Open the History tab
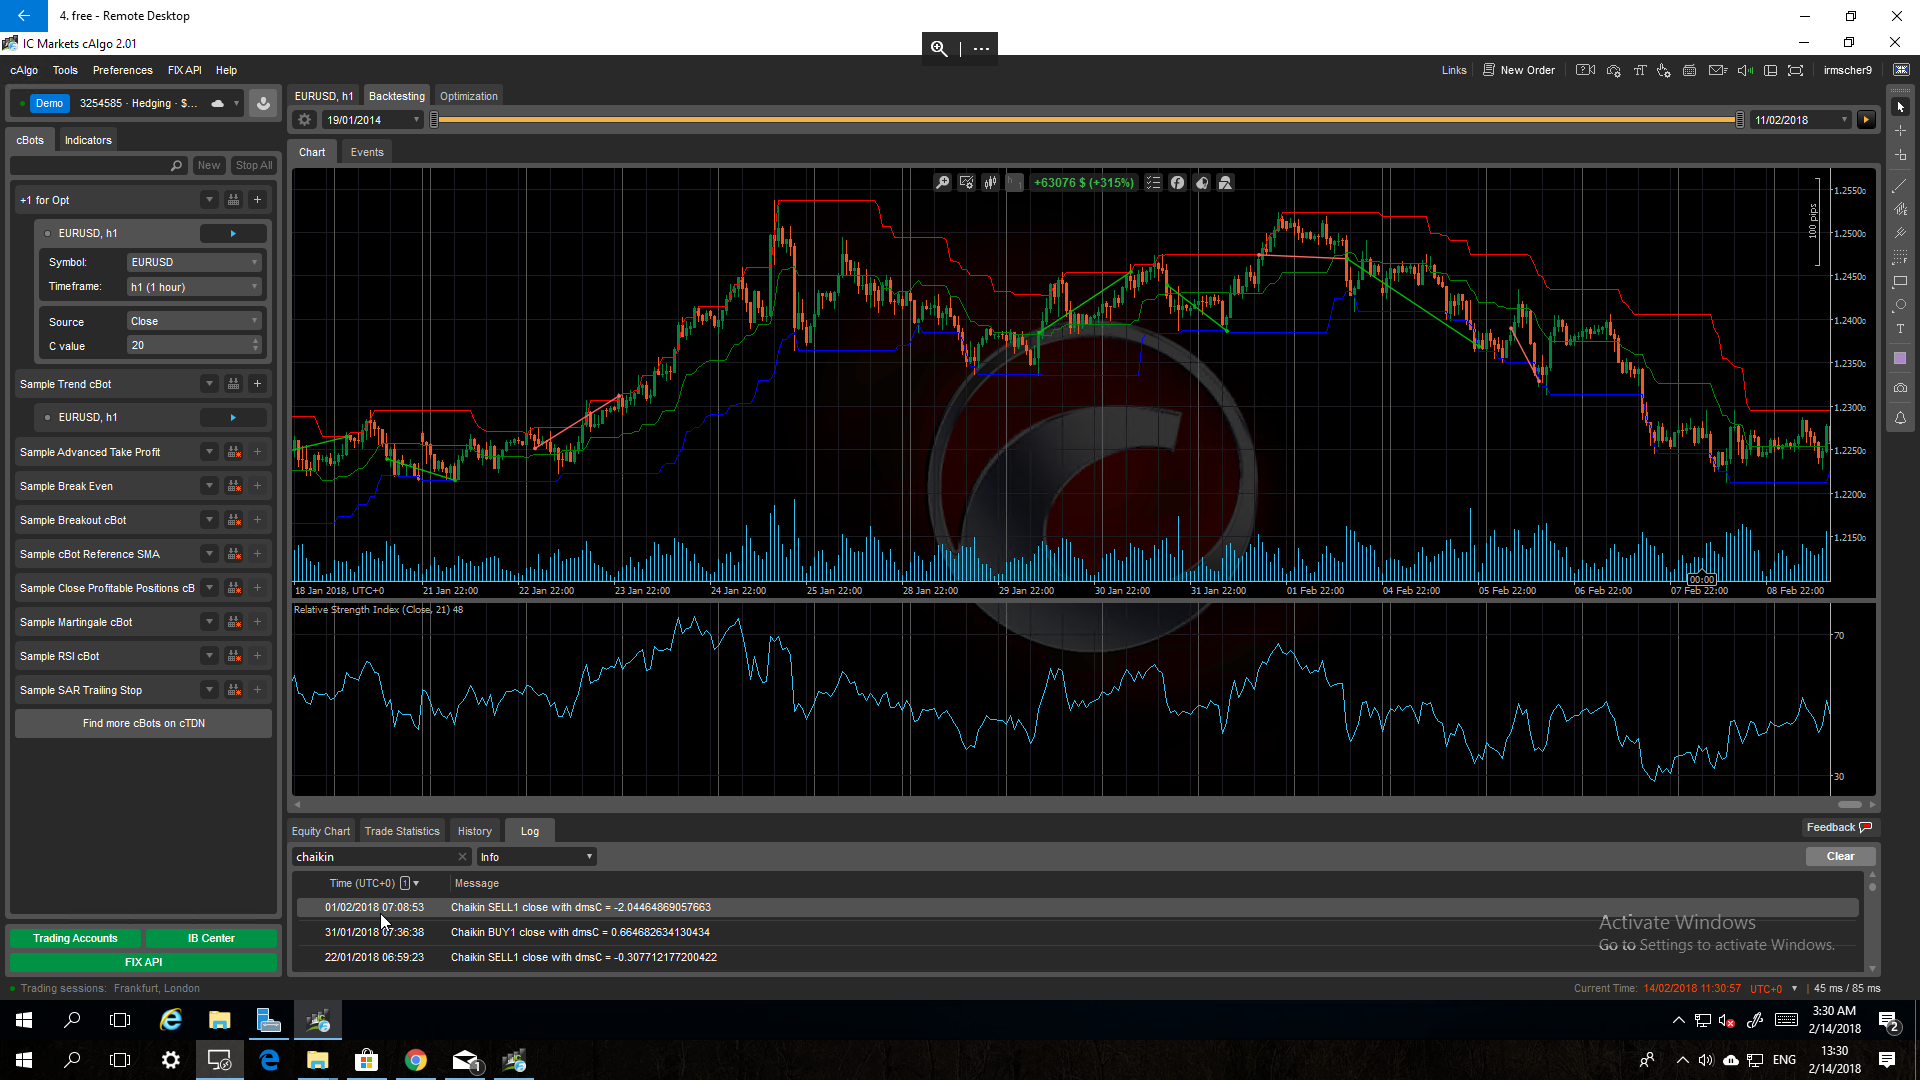The width and height of the screenshot is (1920, 1080). [x=475, y=831]
